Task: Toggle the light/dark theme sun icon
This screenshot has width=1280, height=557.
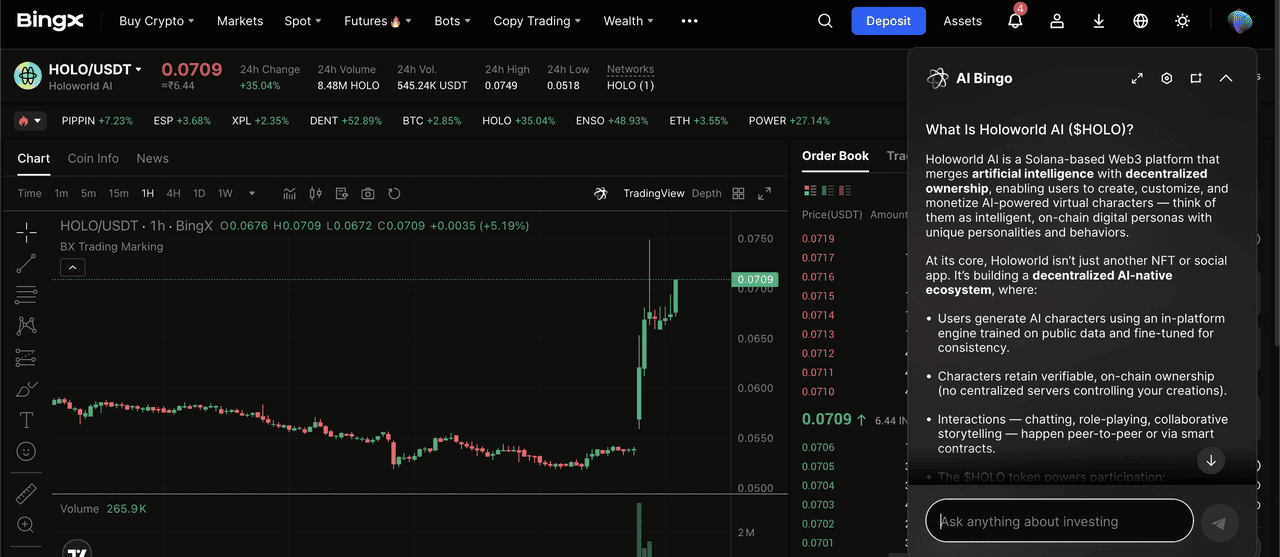Action: [1183, 21]
